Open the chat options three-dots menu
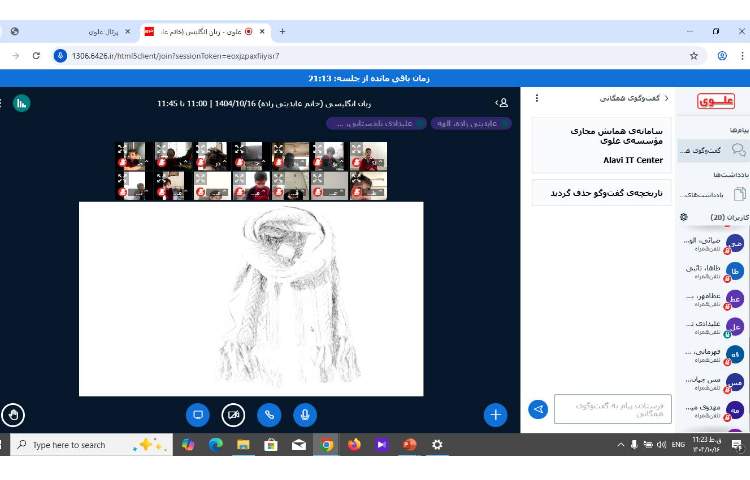This screenshot has width=750, height=480. (x=537, y=98)
